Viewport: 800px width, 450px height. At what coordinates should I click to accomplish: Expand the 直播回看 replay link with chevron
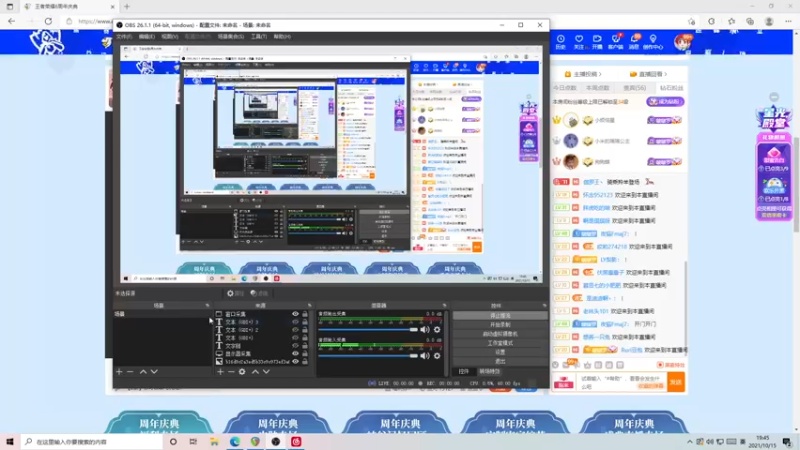click(x=648, y=74)
